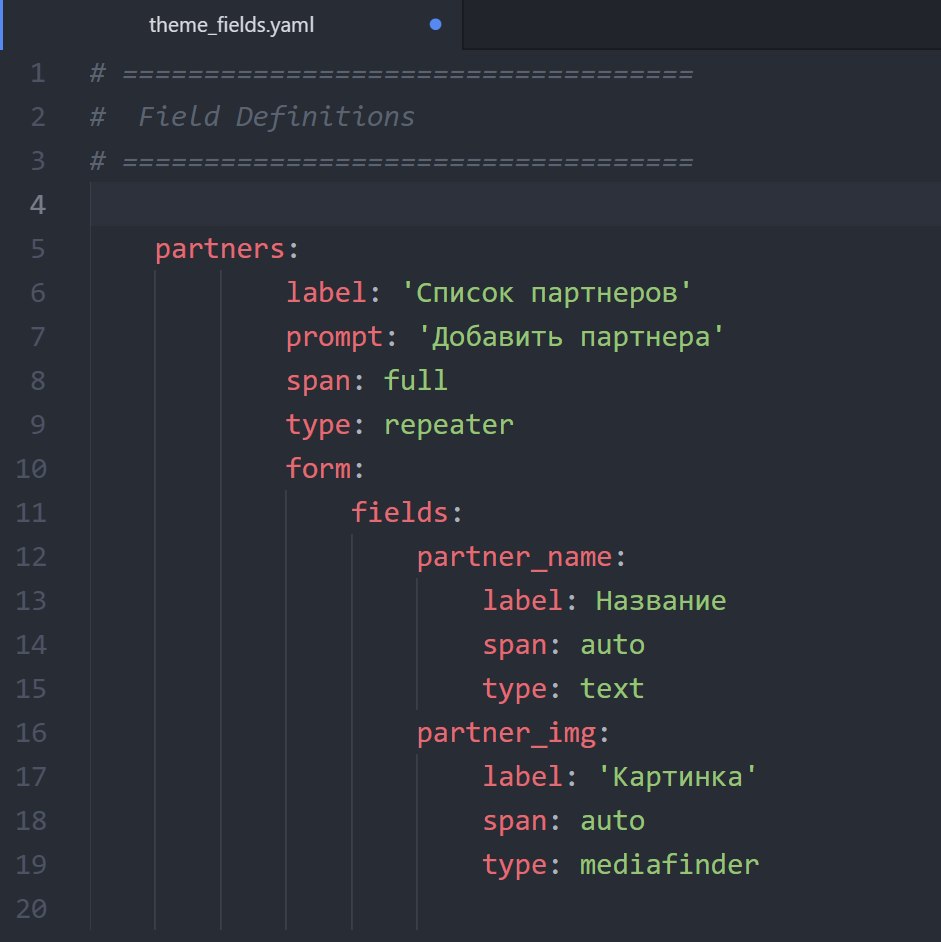The image size is (941, 942).
Task: Click the 'type' key on line 19
Action: (514, 865)
